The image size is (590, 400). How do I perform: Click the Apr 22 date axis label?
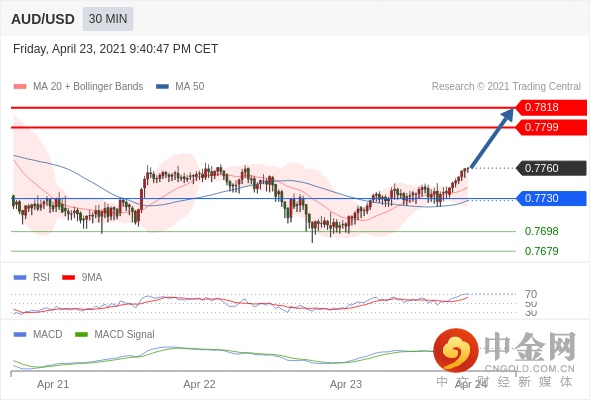click(199, 385)
